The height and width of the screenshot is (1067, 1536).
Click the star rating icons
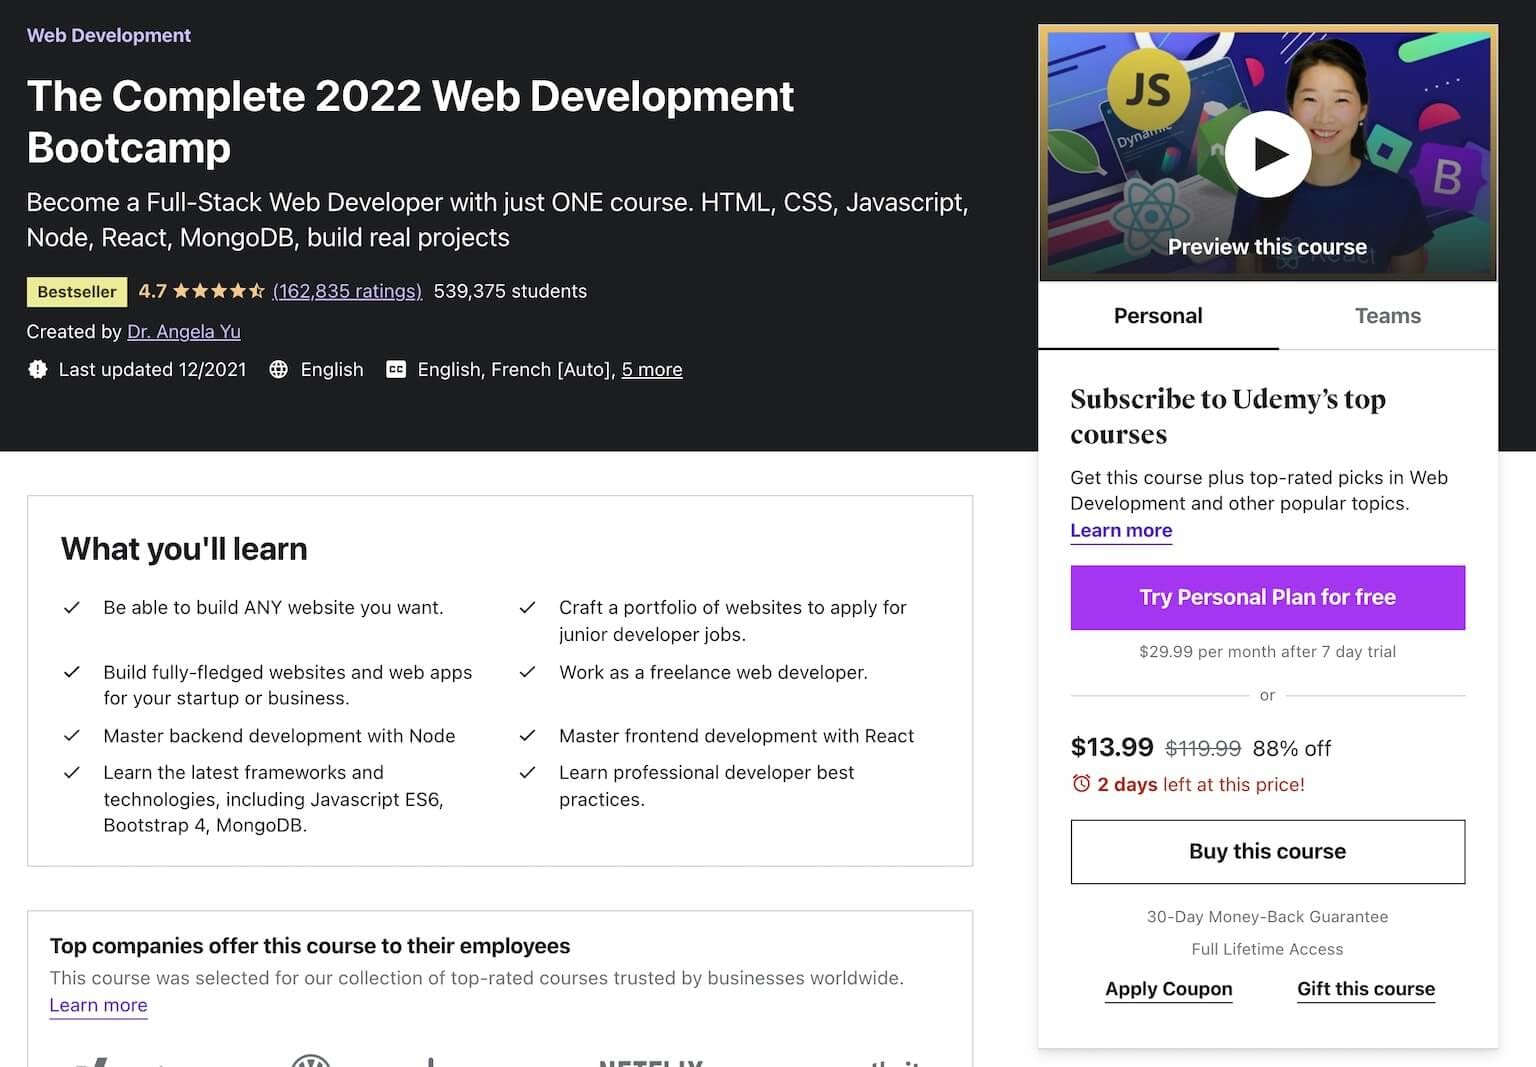click(x=218, y=291)
